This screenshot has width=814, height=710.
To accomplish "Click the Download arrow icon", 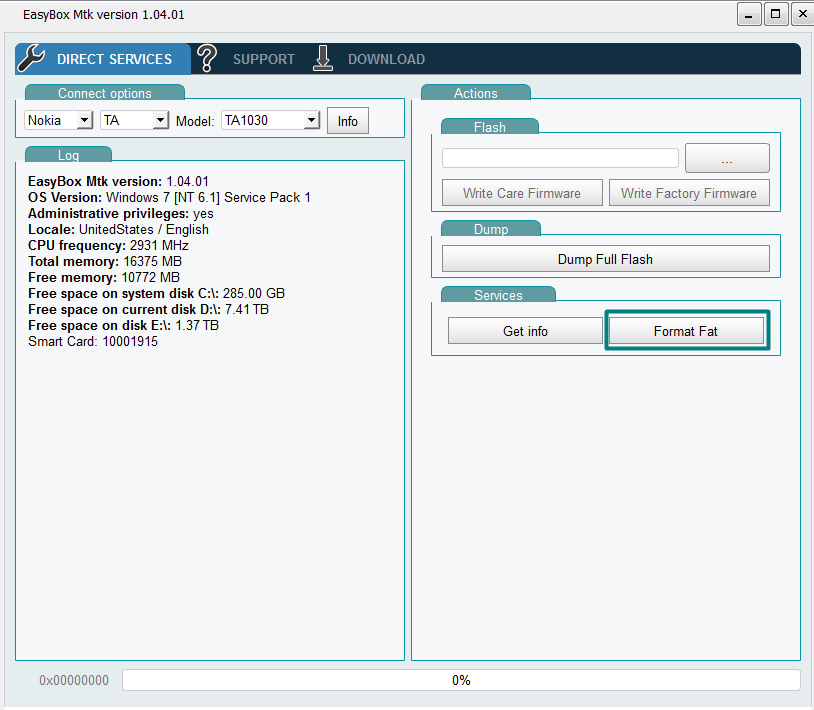I will [323, 58].
